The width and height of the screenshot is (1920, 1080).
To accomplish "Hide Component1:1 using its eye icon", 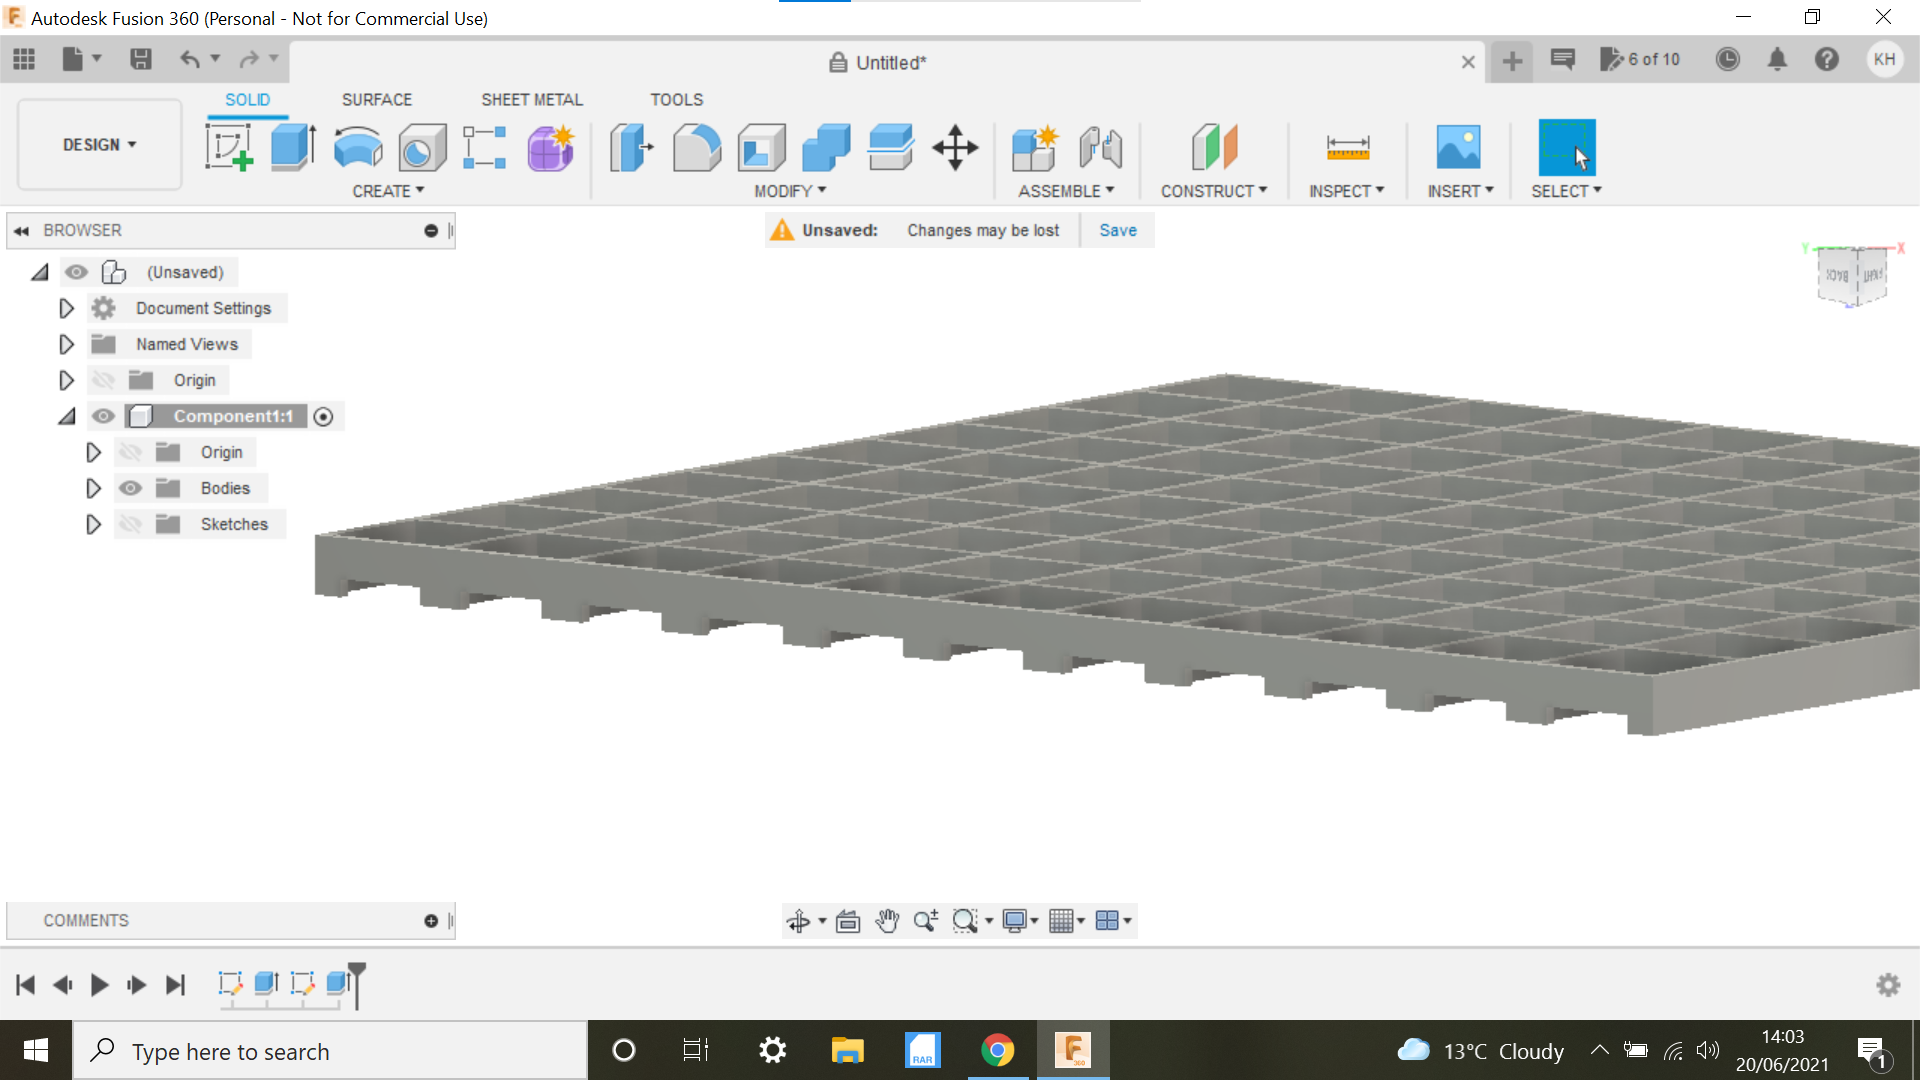I will click(x=103, y=416).
